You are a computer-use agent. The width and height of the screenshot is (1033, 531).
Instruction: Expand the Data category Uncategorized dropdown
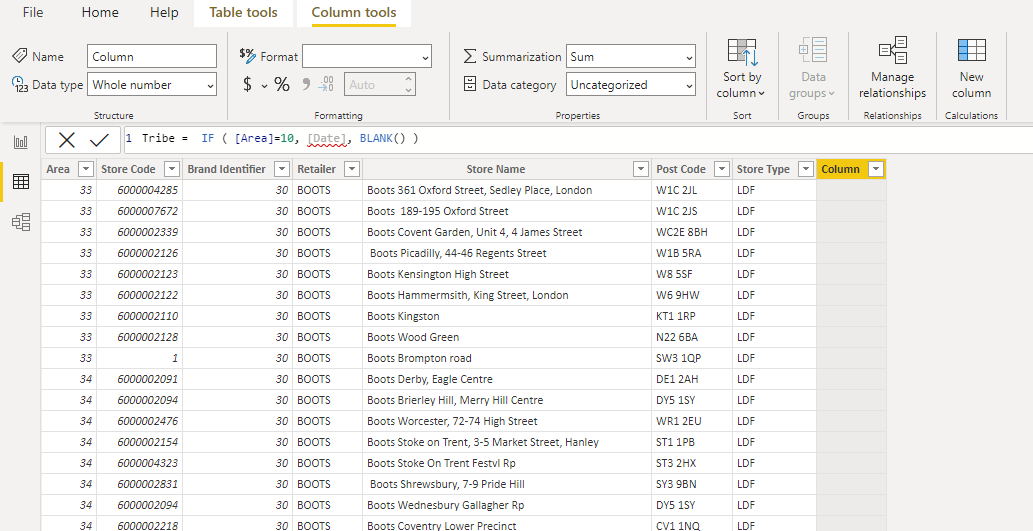pyautogui.click(x=630, y=84)
